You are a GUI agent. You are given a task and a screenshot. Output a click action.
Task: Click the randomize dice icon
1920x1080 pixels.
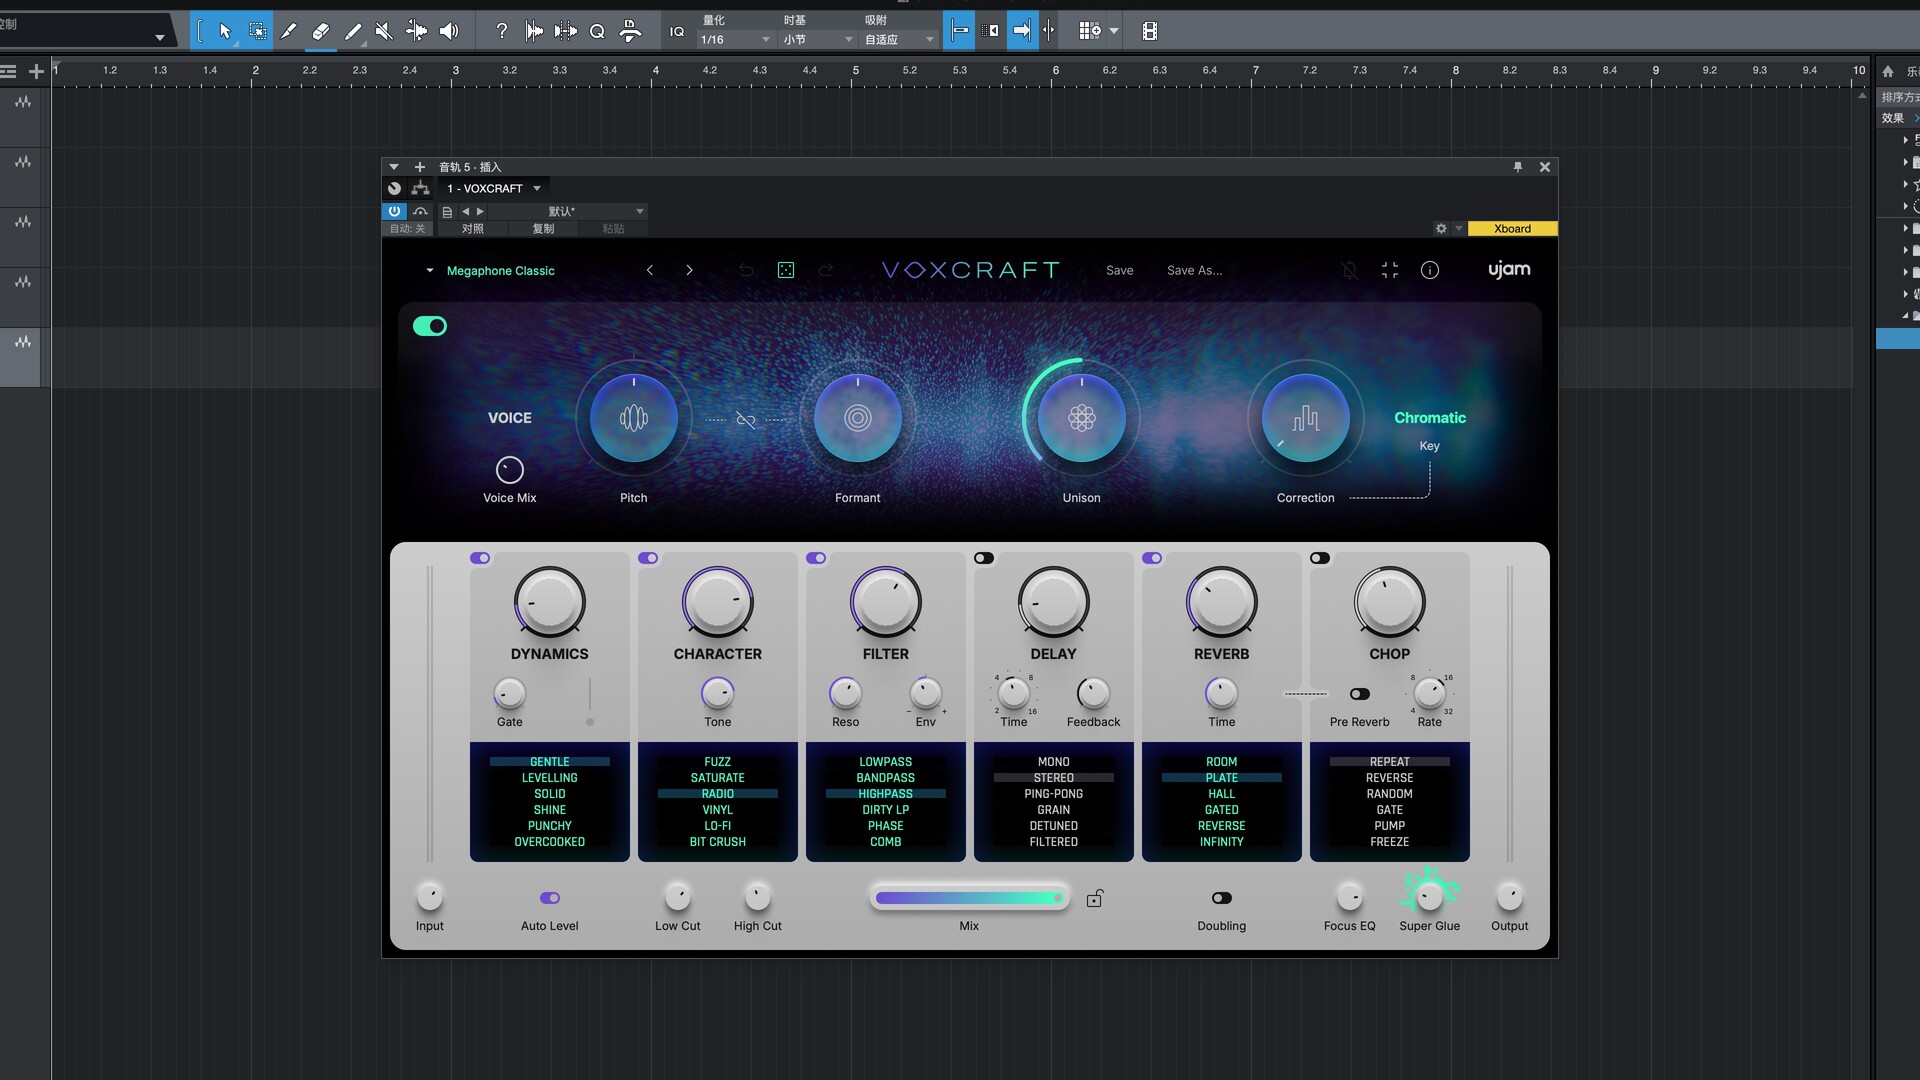pos(786,270)
